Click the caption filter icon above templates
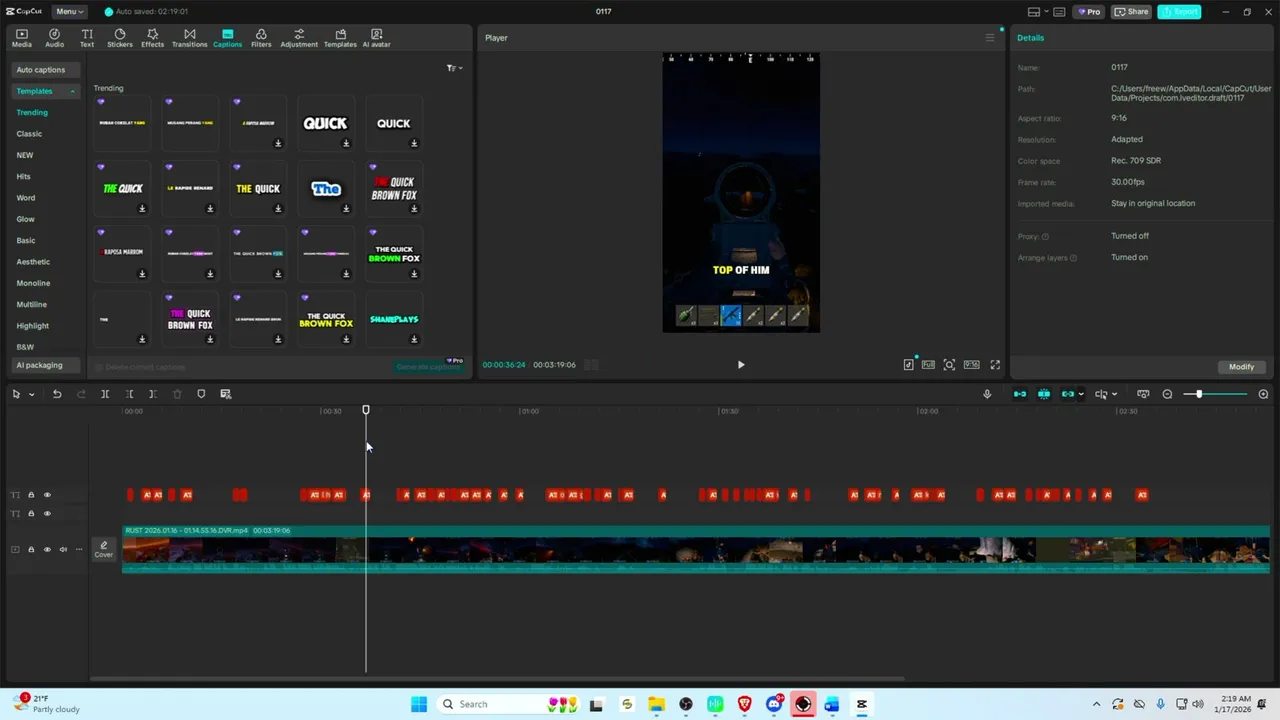The image size is (1280, 720). [x=453, y=68]
